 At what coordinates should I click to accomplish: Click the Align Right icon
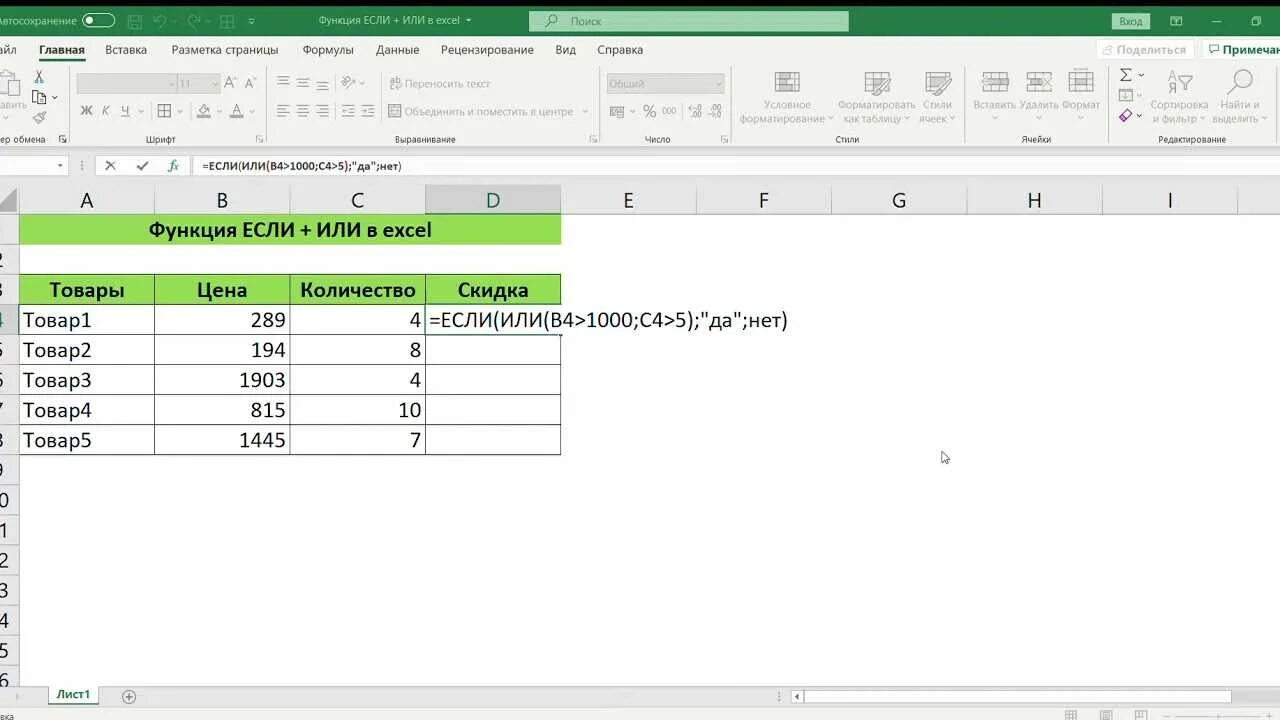[324, 111]
